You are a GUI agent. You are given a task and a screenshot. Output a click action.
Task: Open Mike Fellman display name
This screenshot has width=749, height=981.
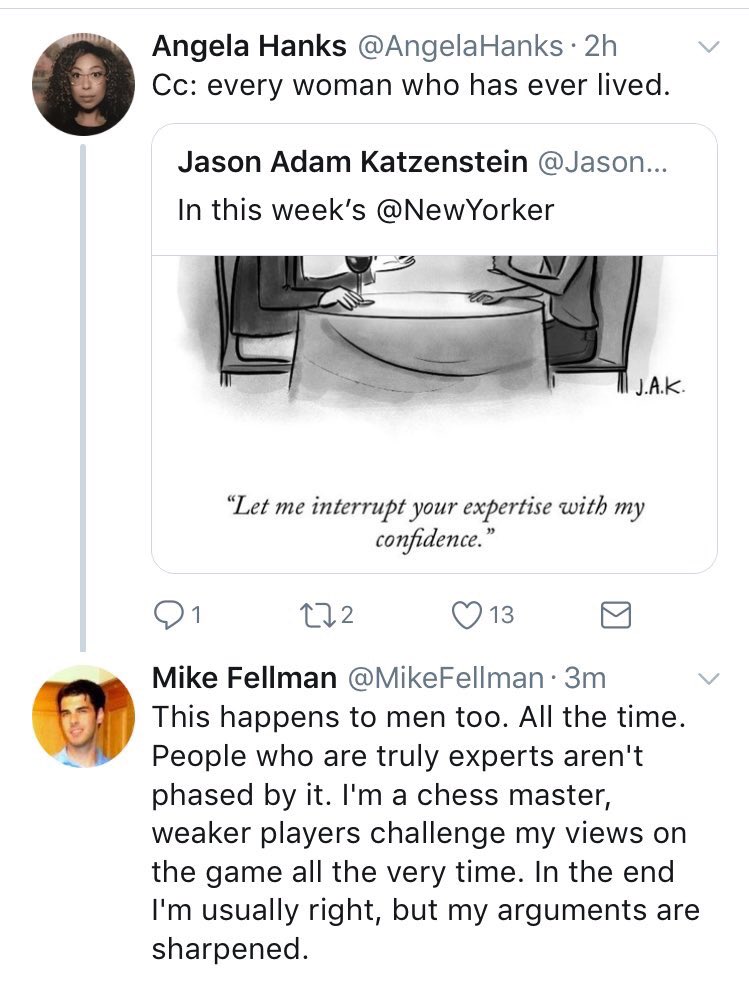tap(244, 678)
